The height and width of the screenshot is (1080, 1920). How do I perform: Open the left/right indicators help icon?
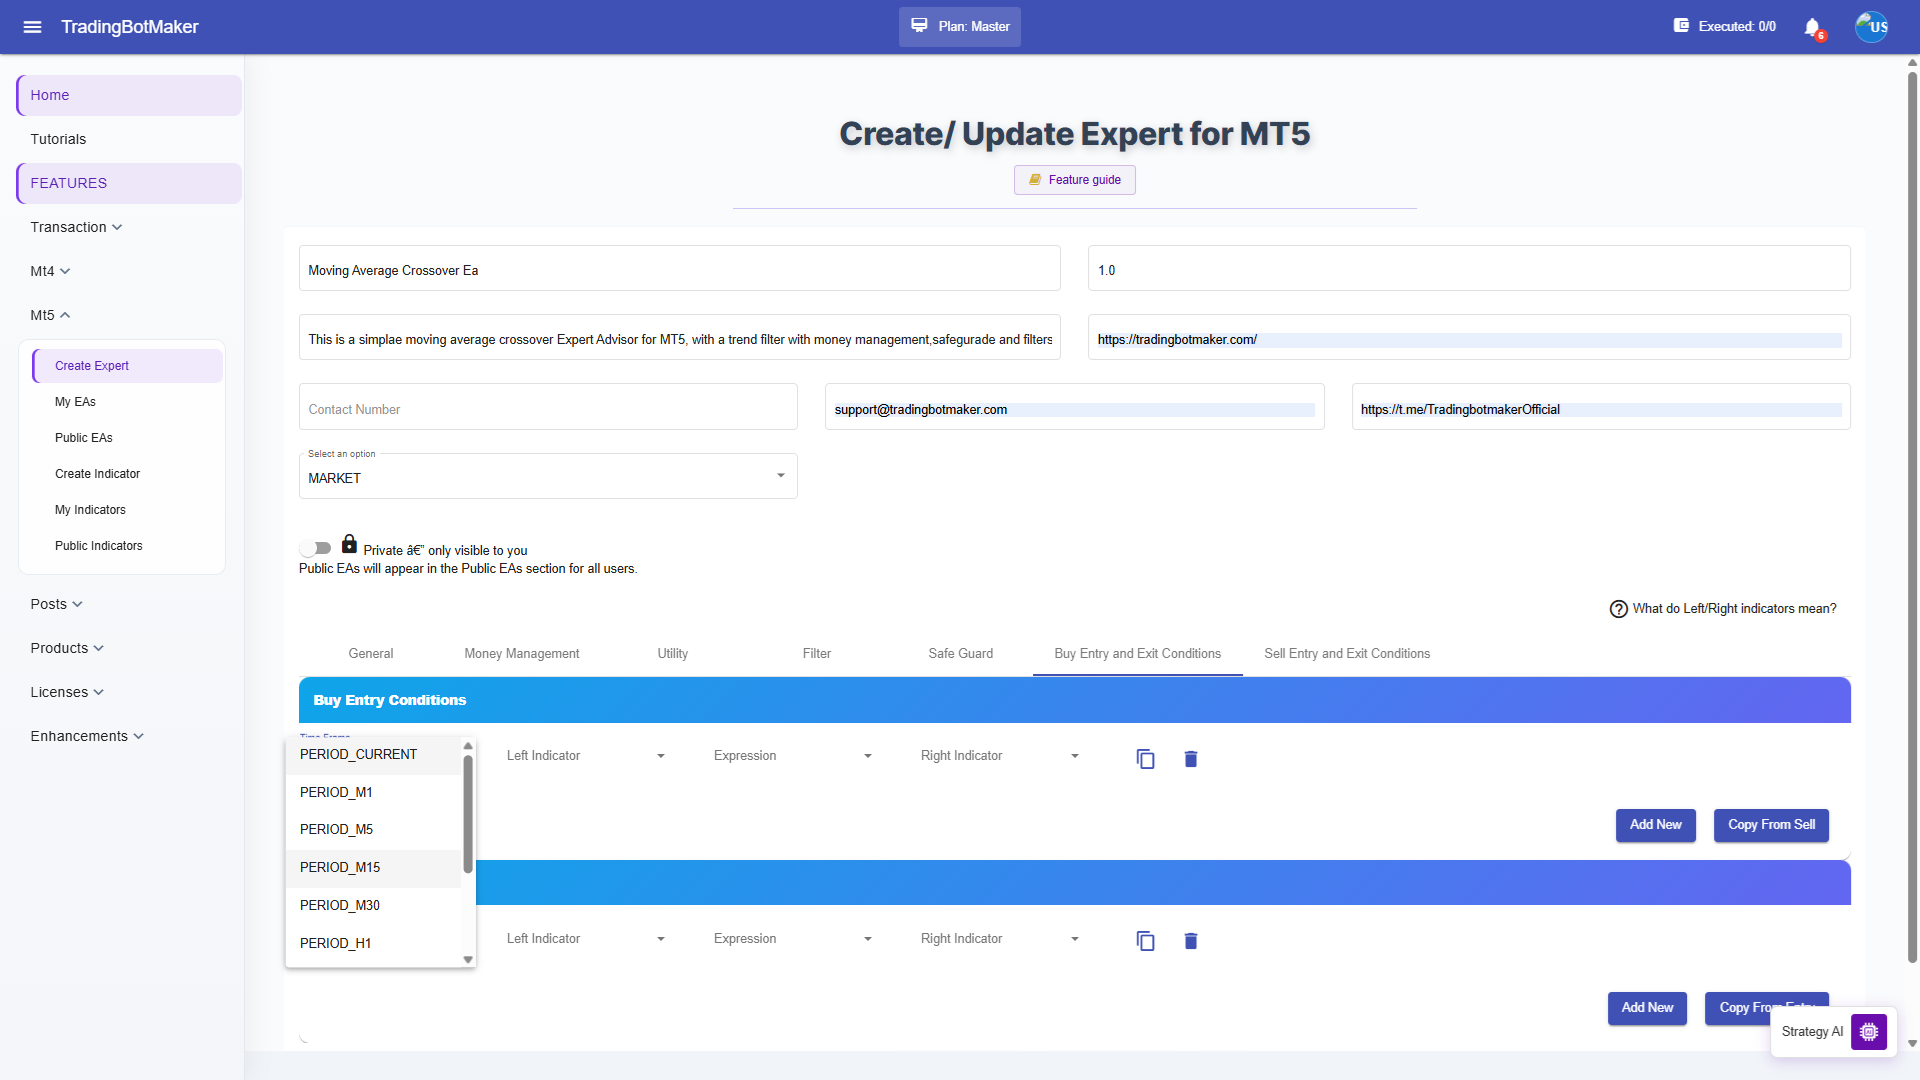1618,609
